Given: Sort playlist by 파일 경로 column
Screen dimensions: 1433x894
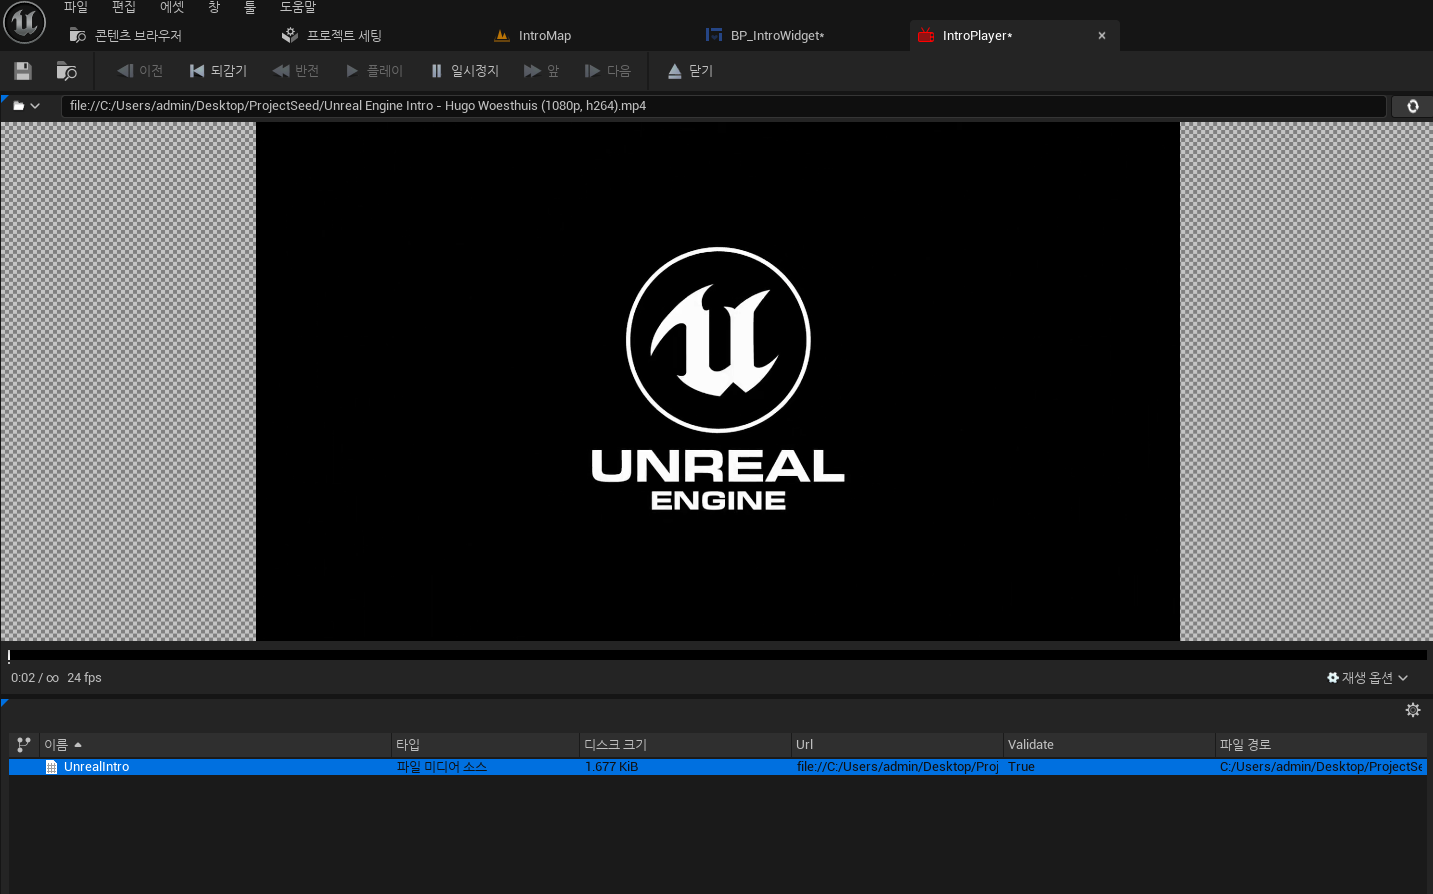Looking at the screenshot, I should (1321, 745).
